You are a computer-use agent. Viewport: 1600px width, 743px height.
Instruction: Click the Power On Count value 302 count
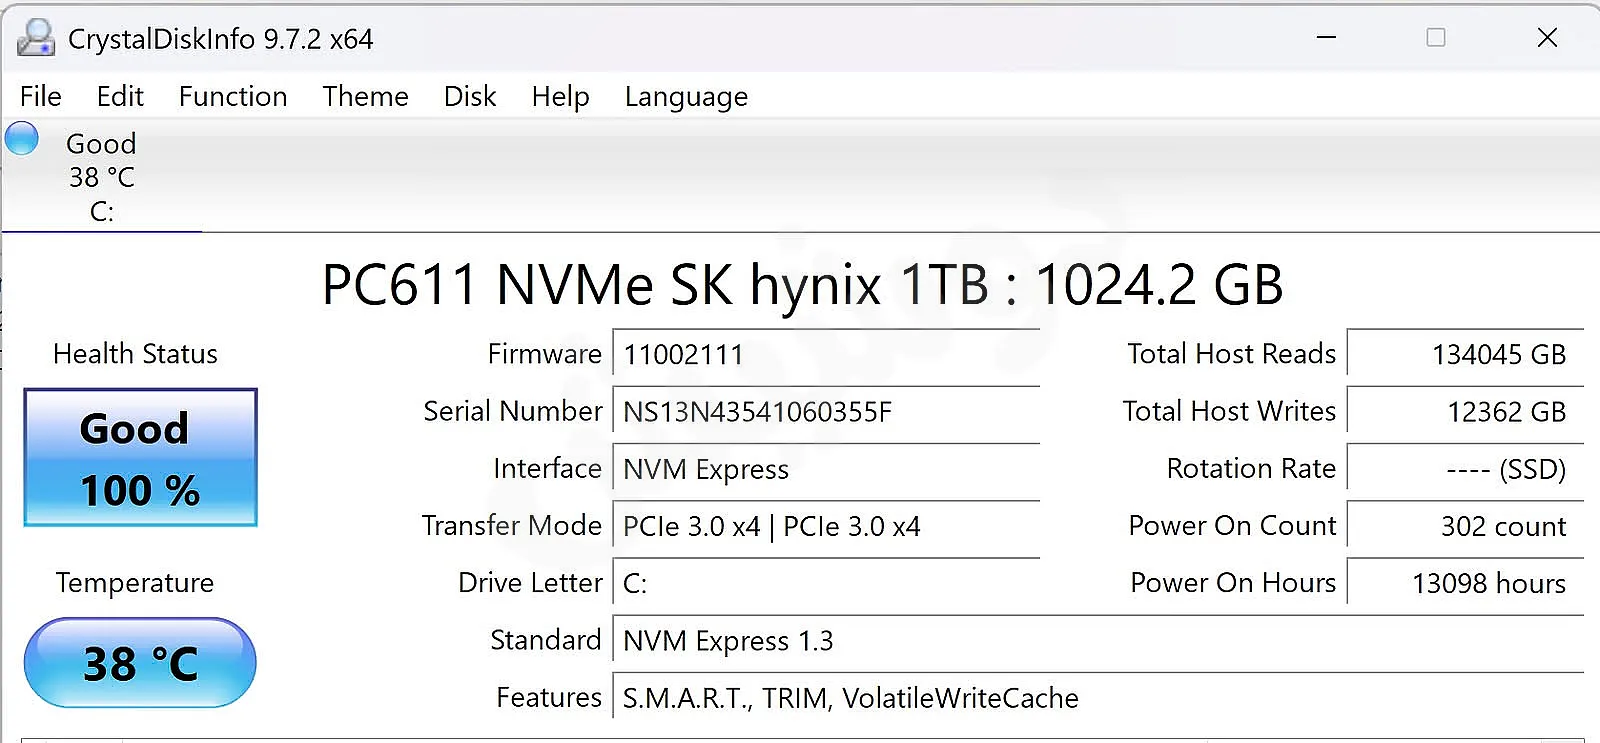tap(1466, 525)
